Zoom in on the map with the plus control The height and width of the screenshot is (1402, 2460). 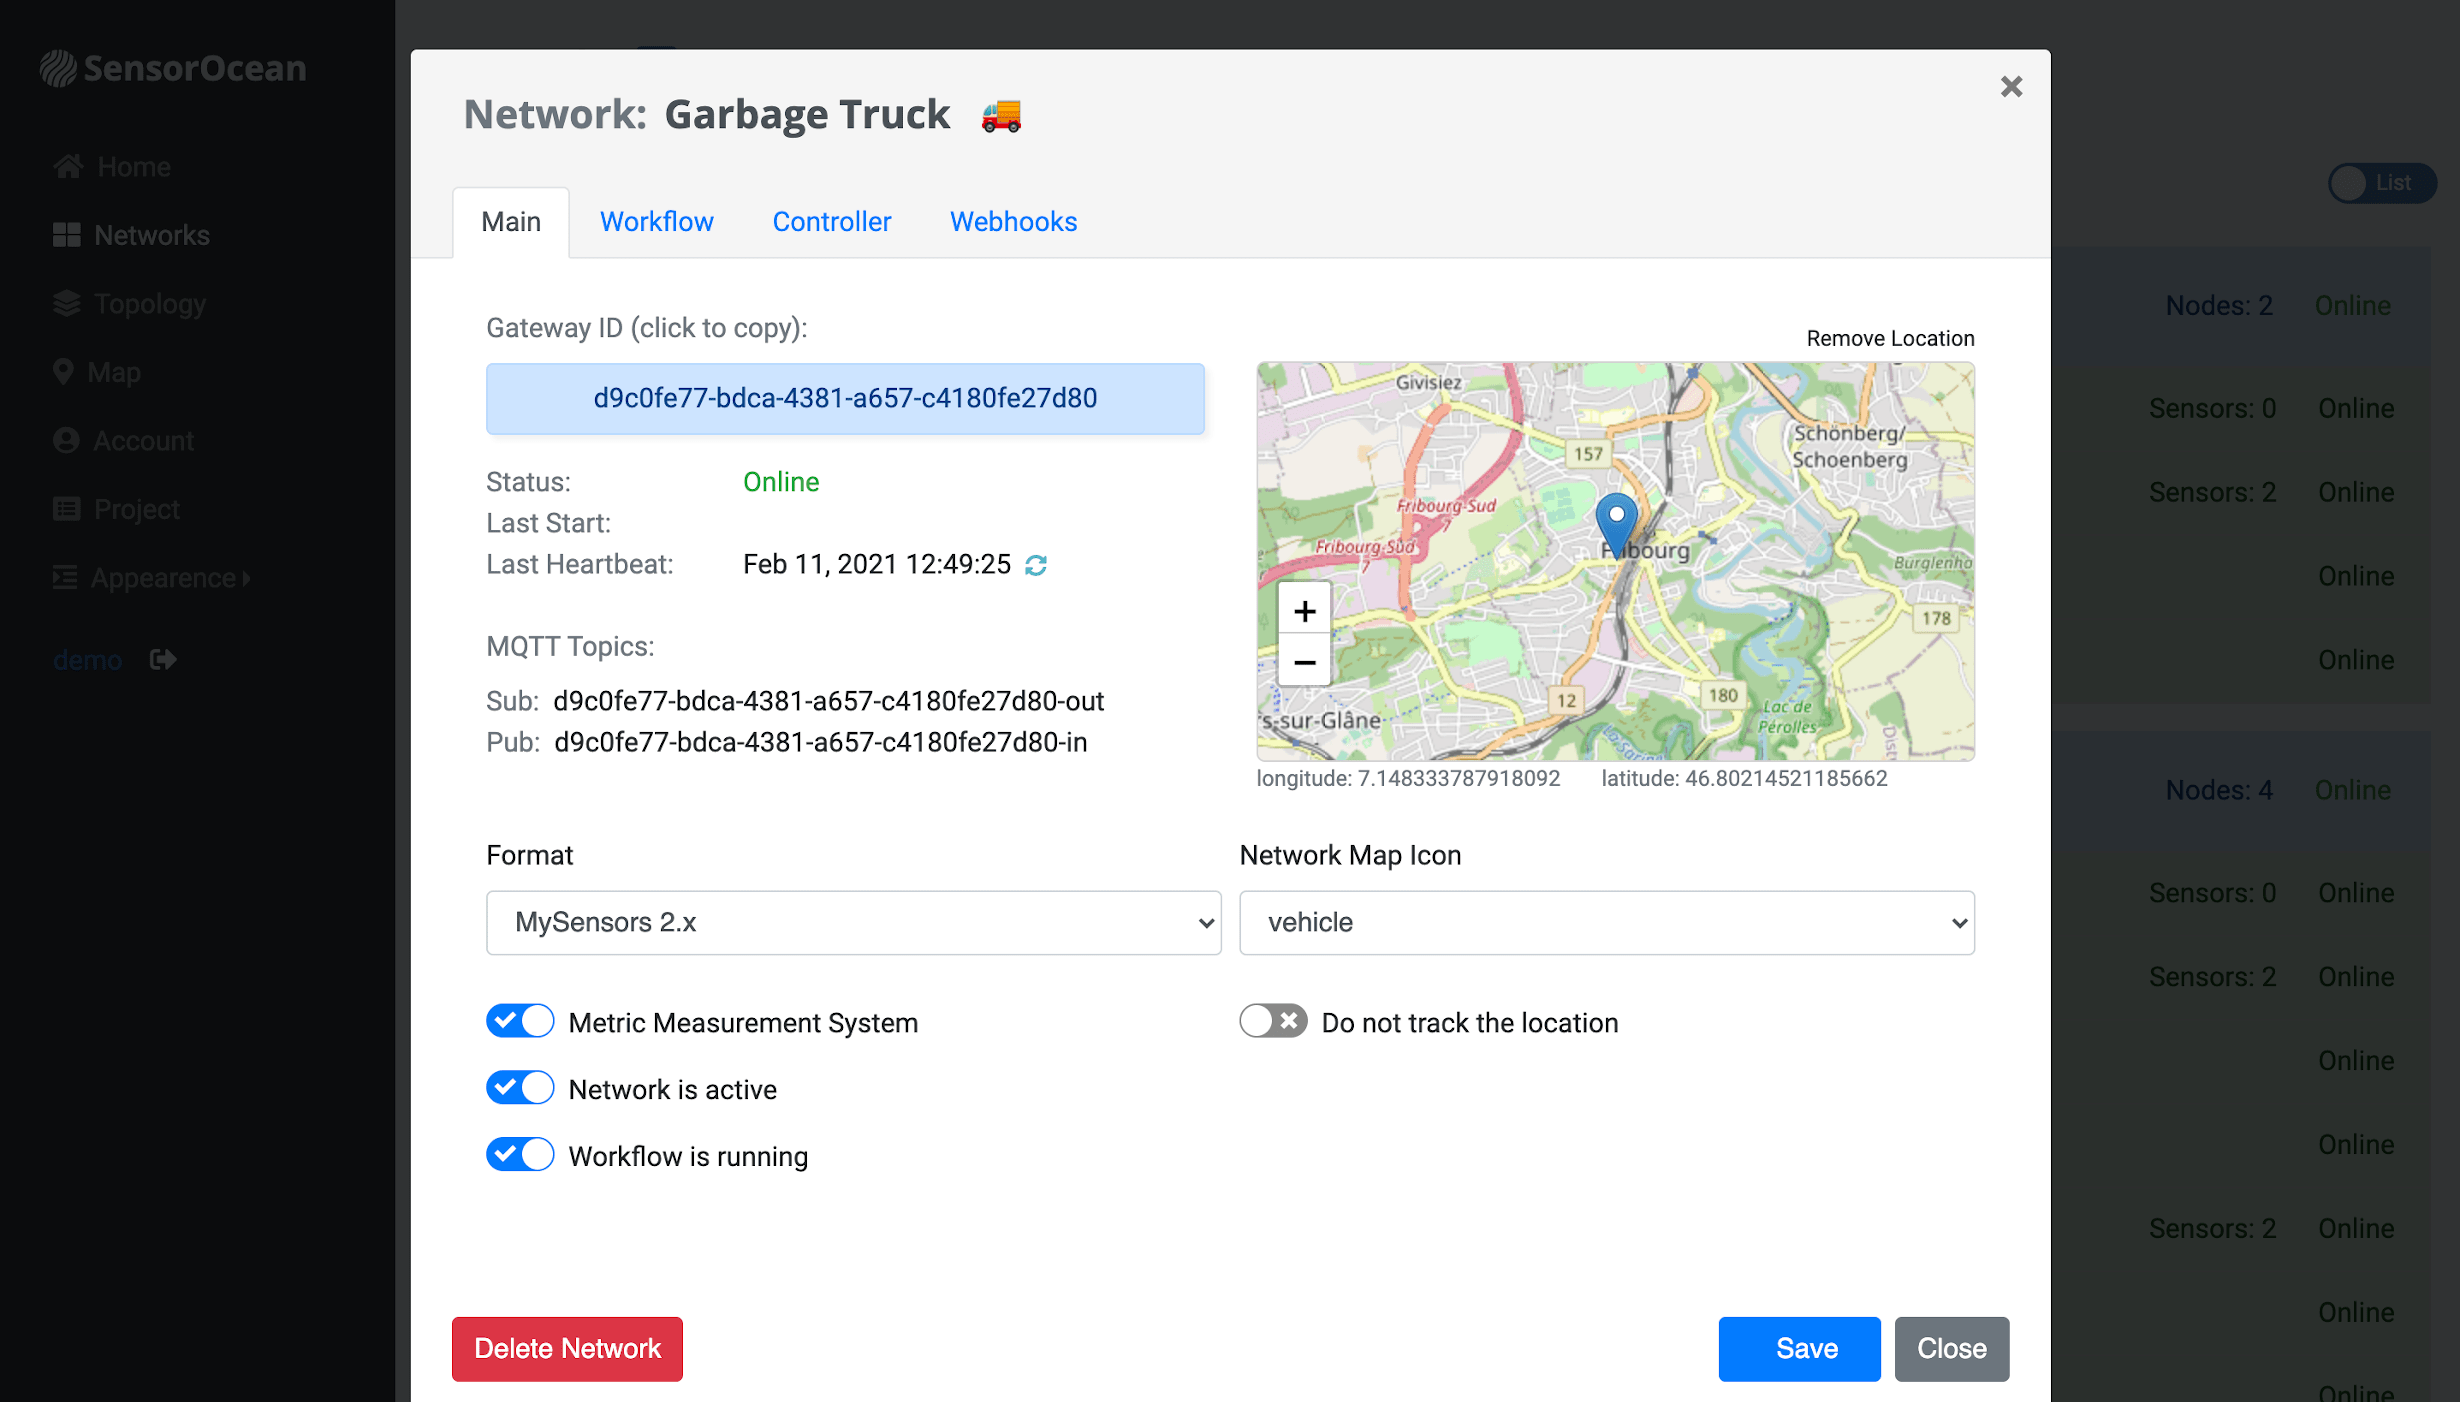(x=1304, y=610)
